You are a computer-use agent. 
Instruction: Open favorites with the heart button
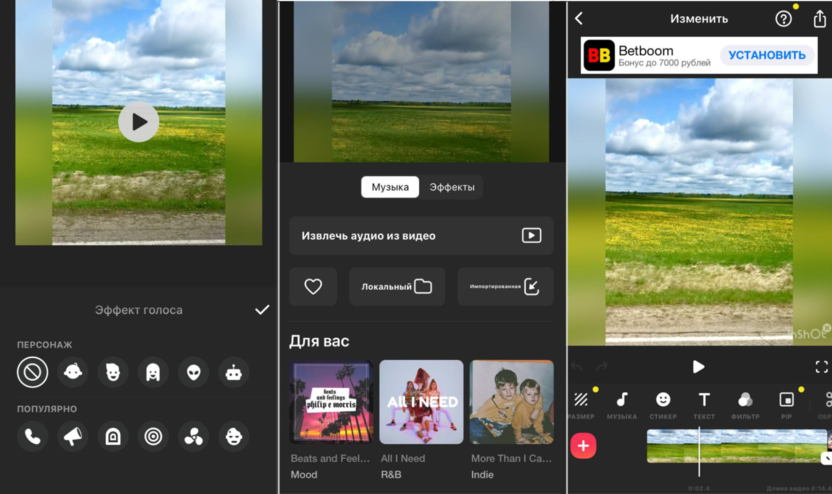313,287
